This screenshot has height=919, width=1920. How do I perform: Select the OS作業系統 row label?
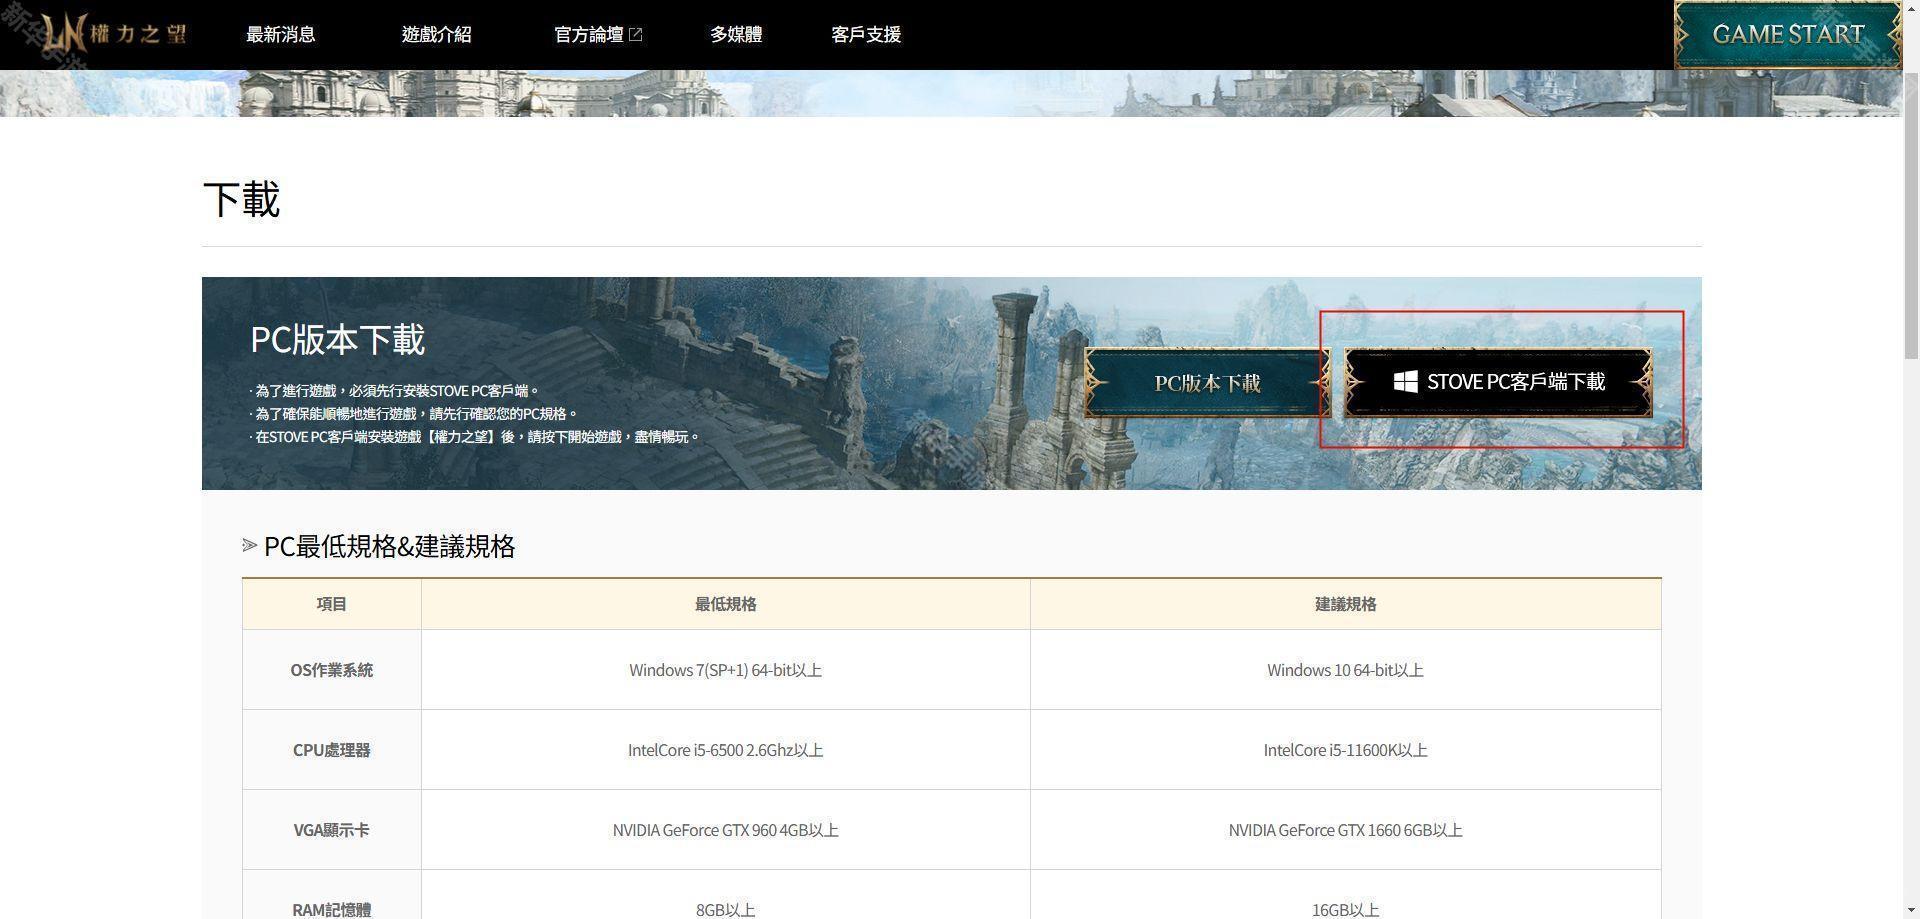point(331,670)
